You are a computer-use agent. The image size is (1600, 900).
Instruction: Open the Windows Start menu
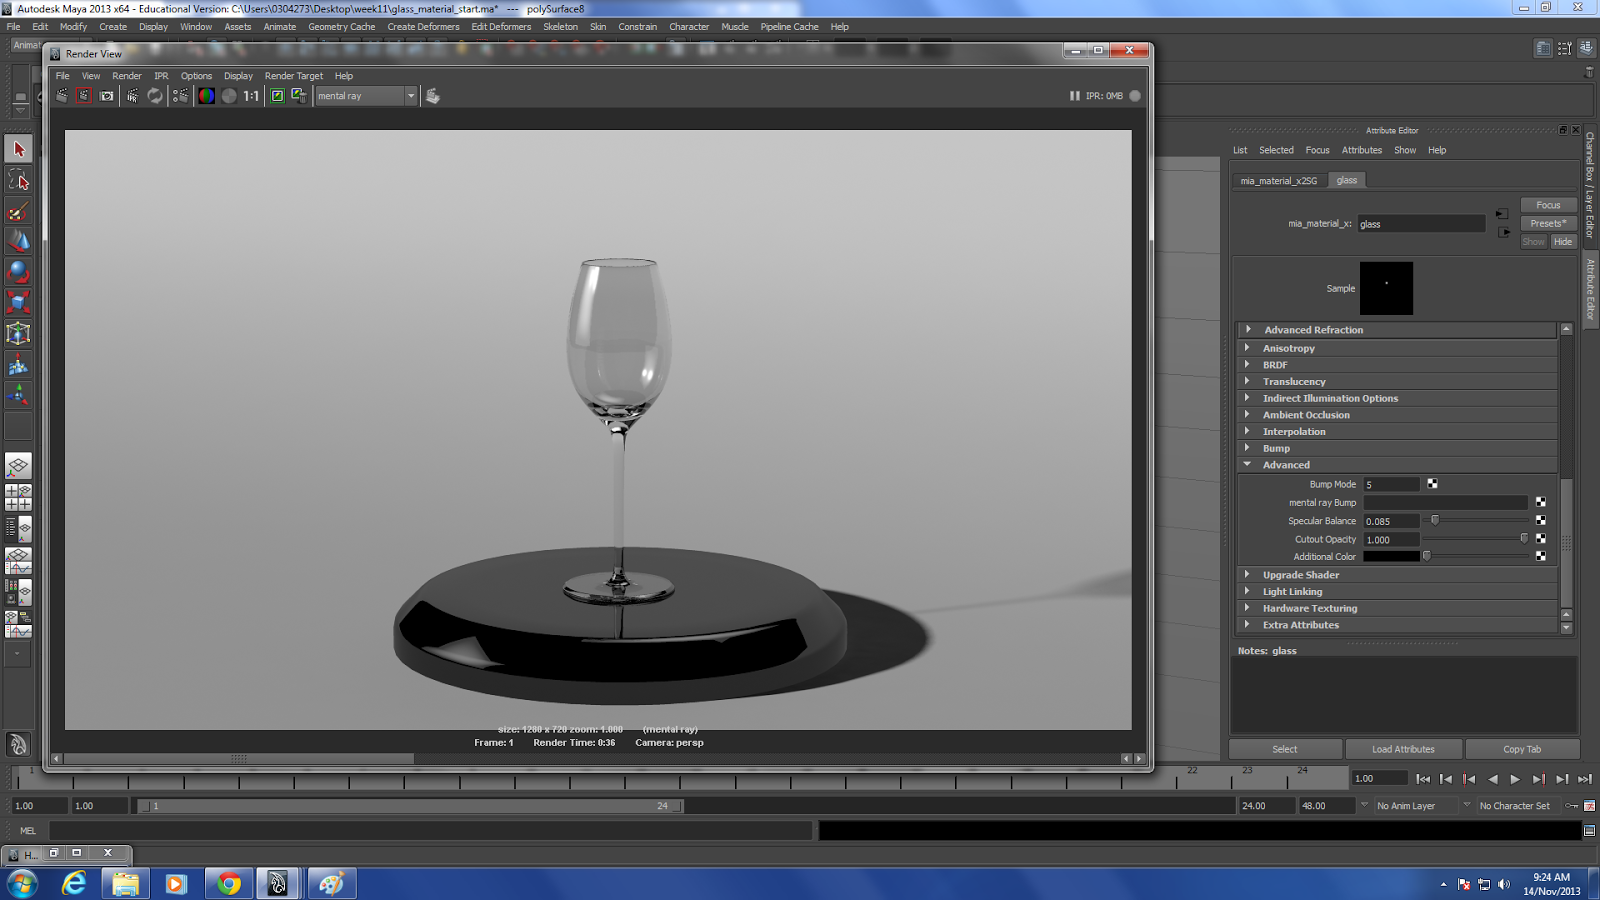[x=21, y=884]
